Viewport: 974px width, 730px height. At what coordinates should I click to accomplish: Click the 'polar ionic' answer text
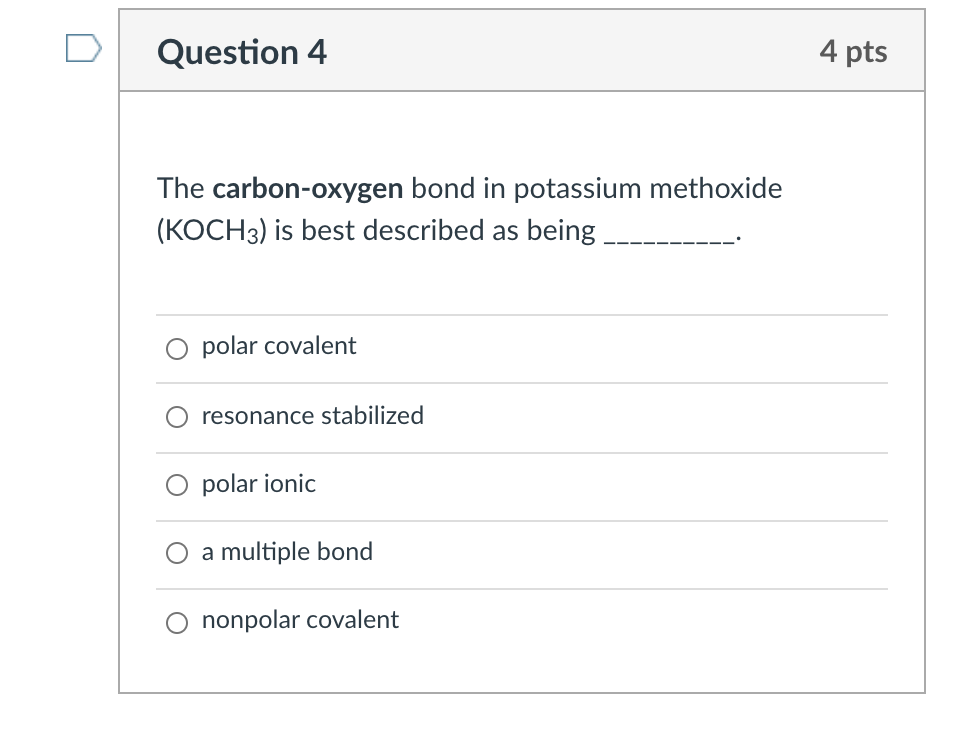pos(258,485)
